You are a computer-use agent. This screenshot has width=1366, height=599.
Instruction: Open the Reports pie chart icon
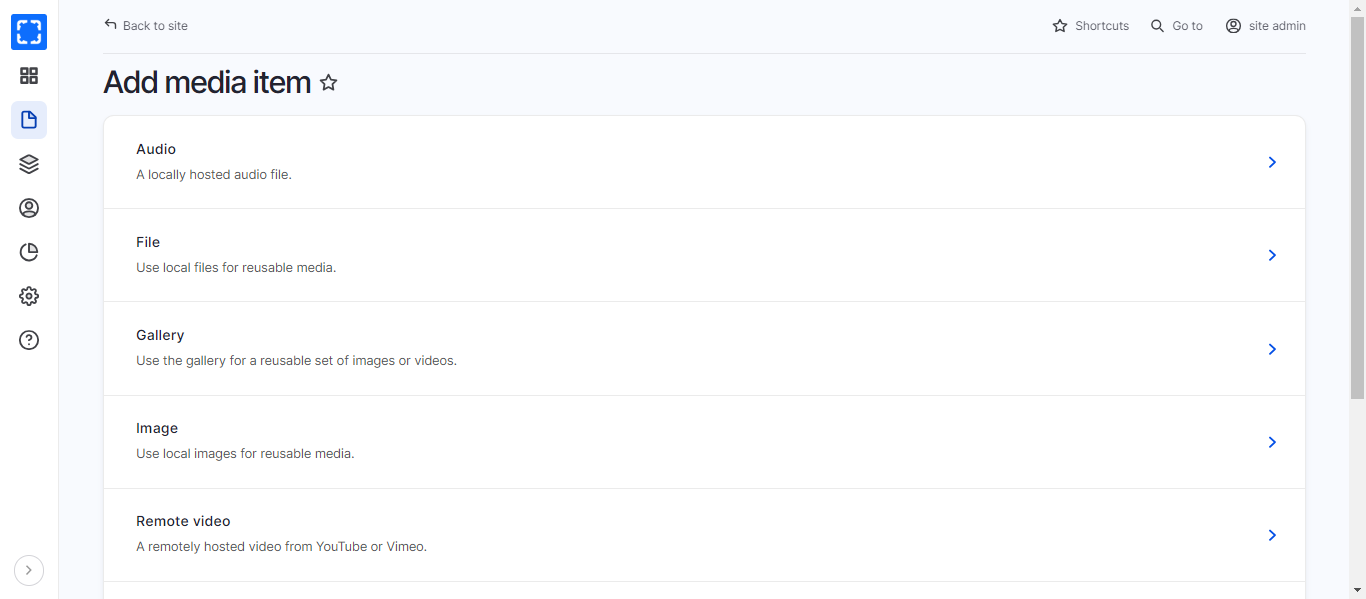pyautogui.click(x=29, y=252)
